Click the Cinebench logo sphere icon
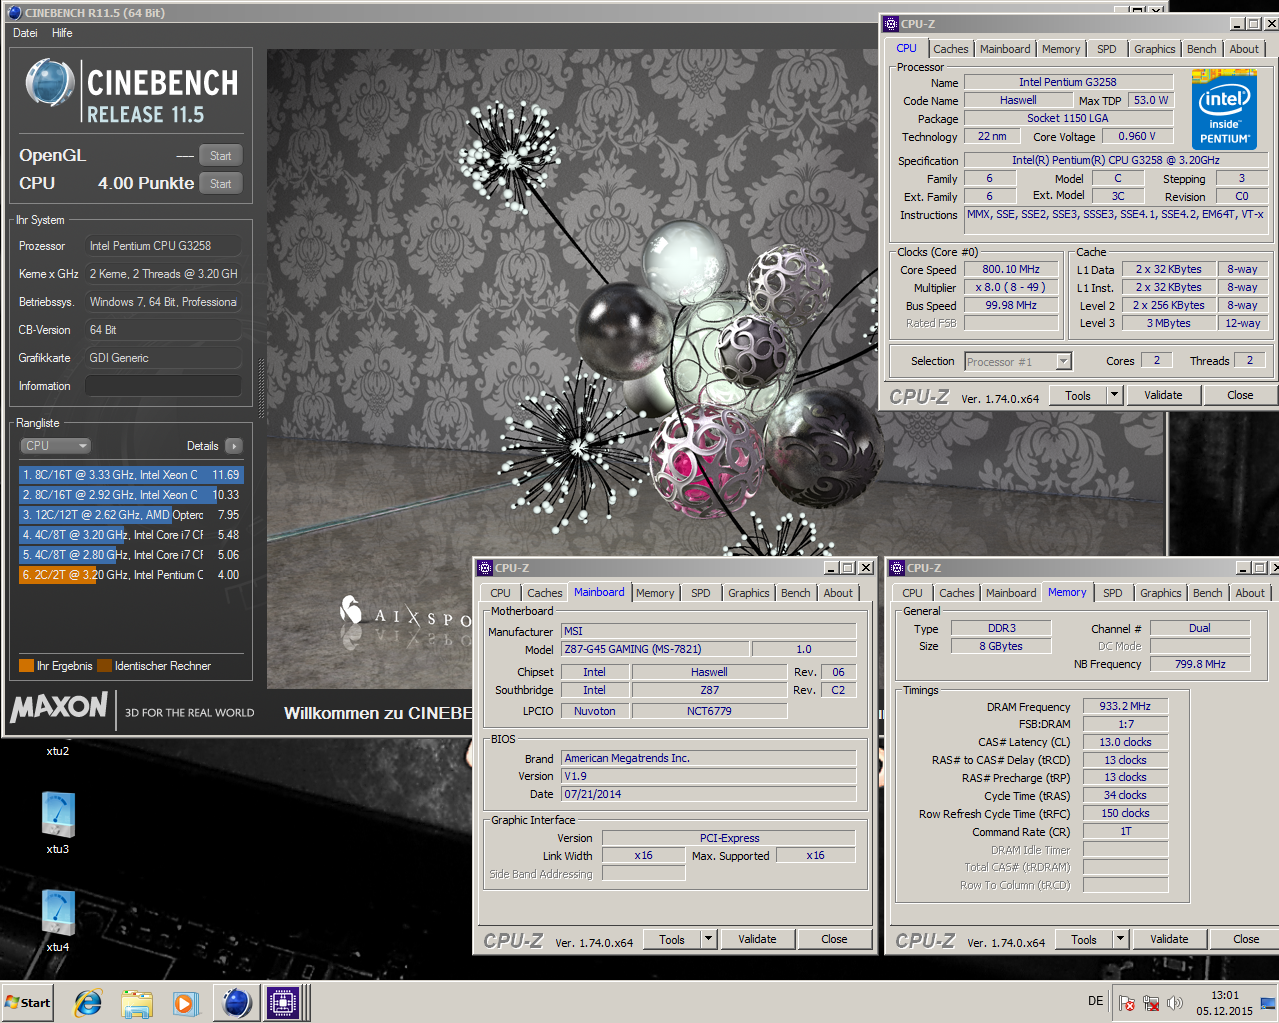Viewport: 1279px width, 1023px height. point(50,83)
